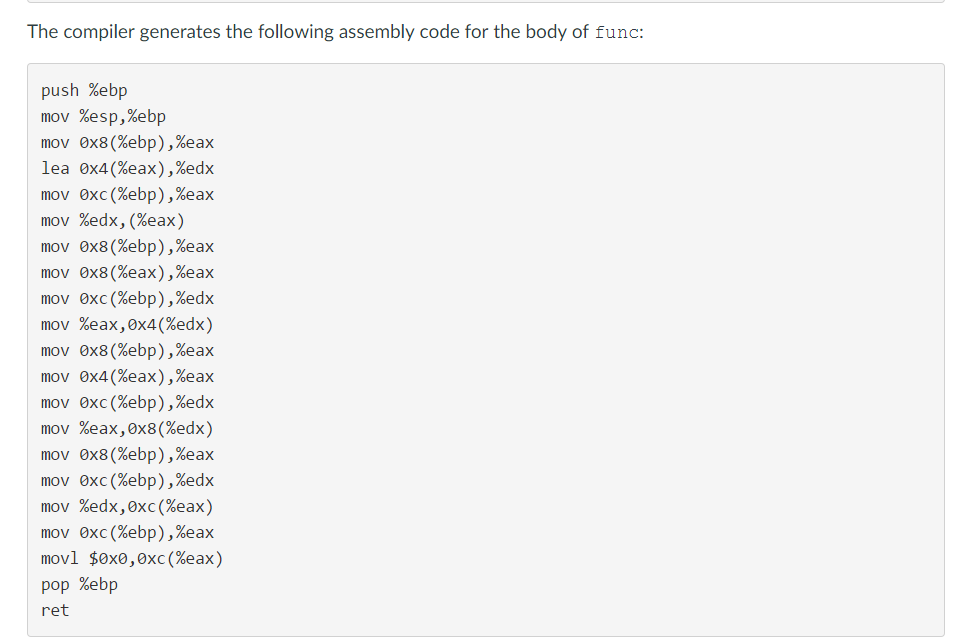Image resolution: width=971 pixels, height=637 pixels.
Task: Click the 'movl $0x0,0xc(%eax)' instruction
Action: tap(132, 559)
